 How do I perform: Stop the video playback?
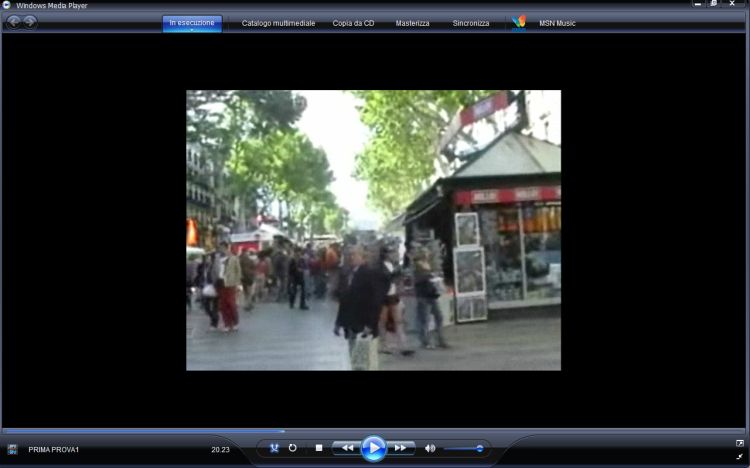[x=319, y=448]
